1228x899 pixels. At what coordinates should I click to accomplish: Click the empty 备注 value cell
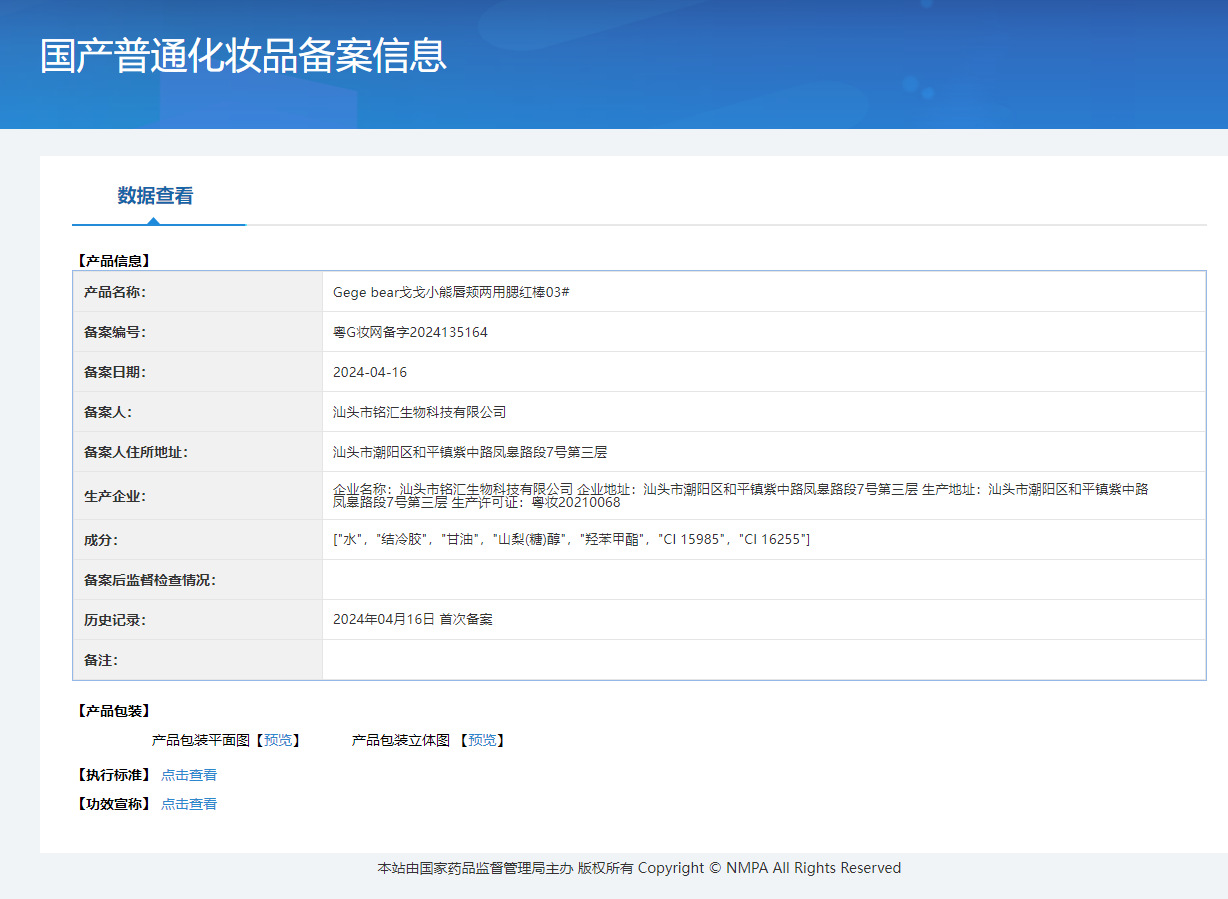(763, 660)
